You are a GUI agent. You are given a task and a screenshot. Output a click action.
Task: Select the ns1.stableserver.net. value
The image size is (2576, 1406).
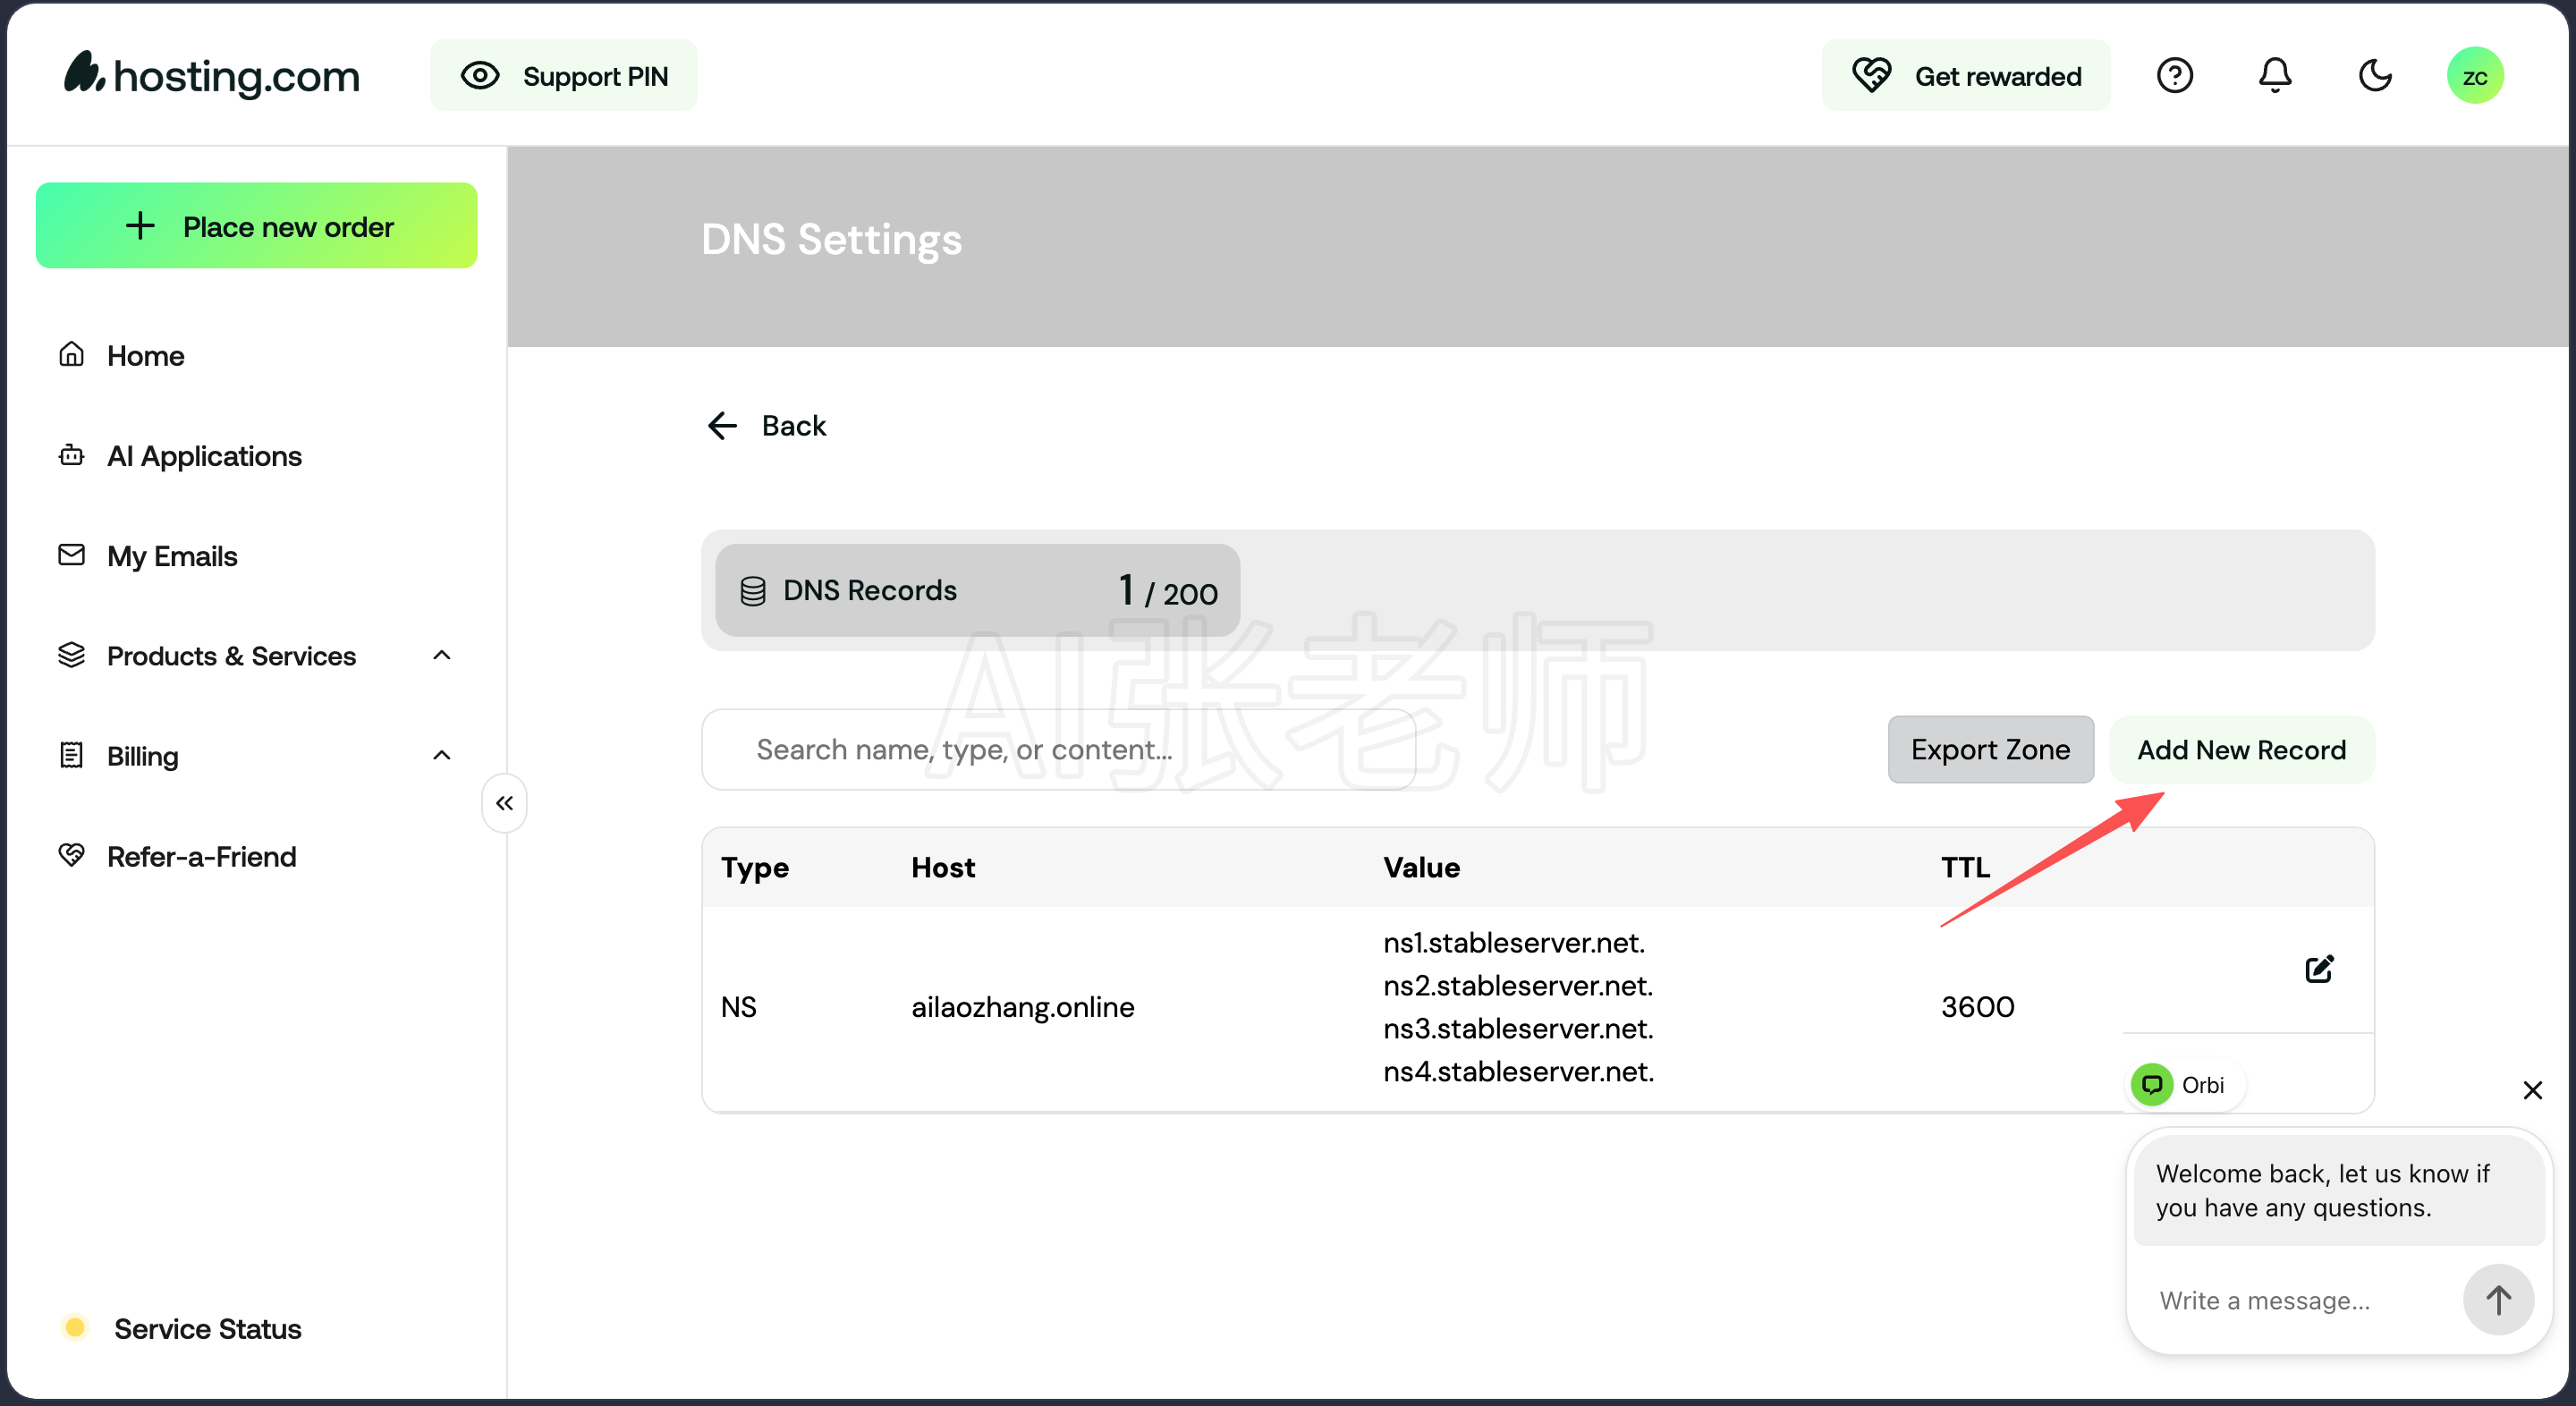pyautogui.click(x=1514, y=943)
